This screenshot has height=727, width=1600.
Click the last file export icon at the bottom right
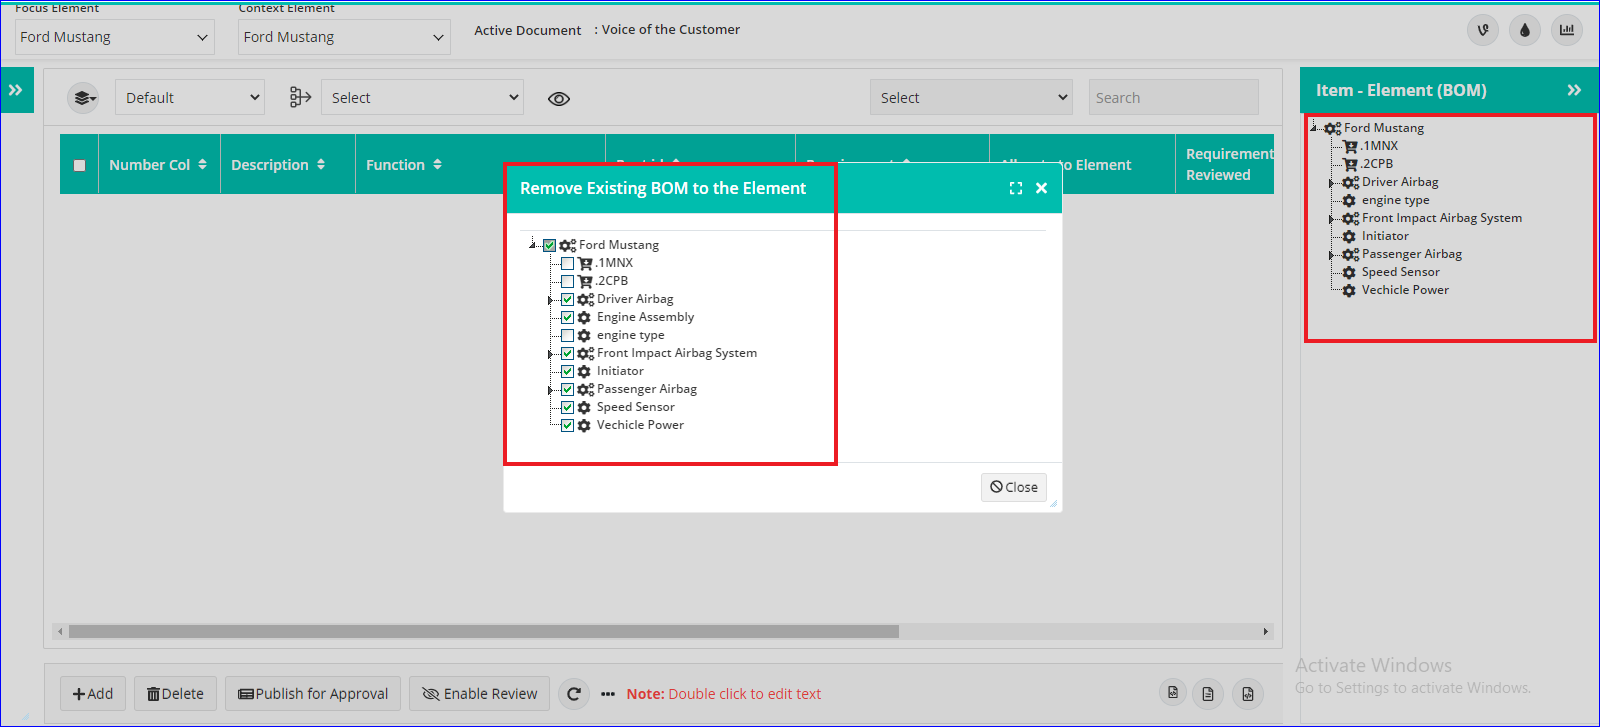(1248, 693)
